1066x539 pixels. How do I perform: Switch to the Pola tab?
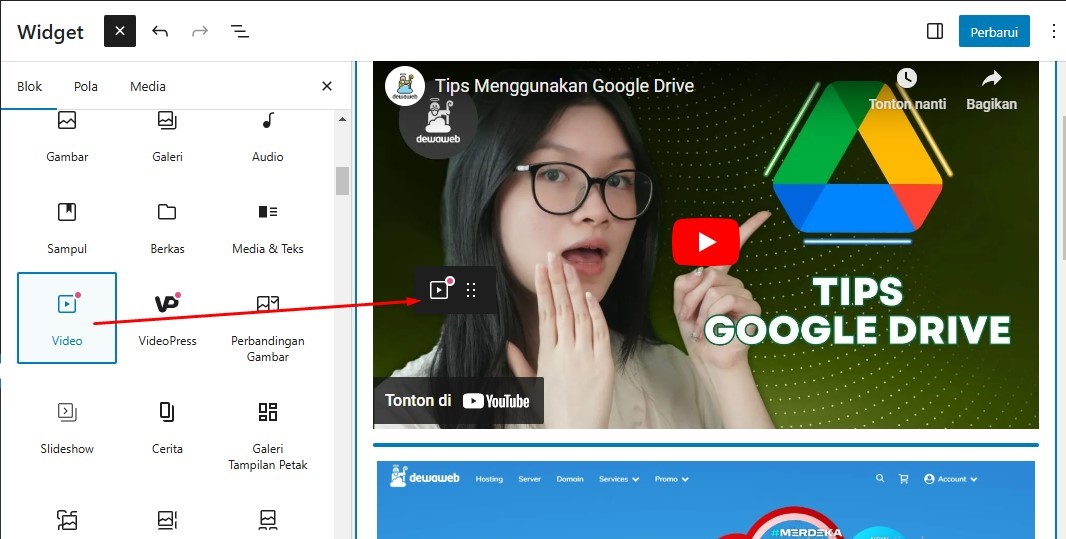click(x=86, y=86)
